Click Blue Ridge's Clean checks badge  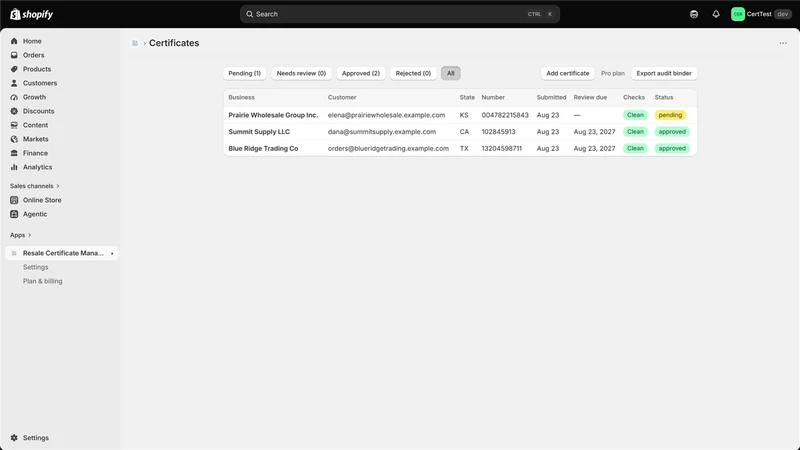(635, 148)
